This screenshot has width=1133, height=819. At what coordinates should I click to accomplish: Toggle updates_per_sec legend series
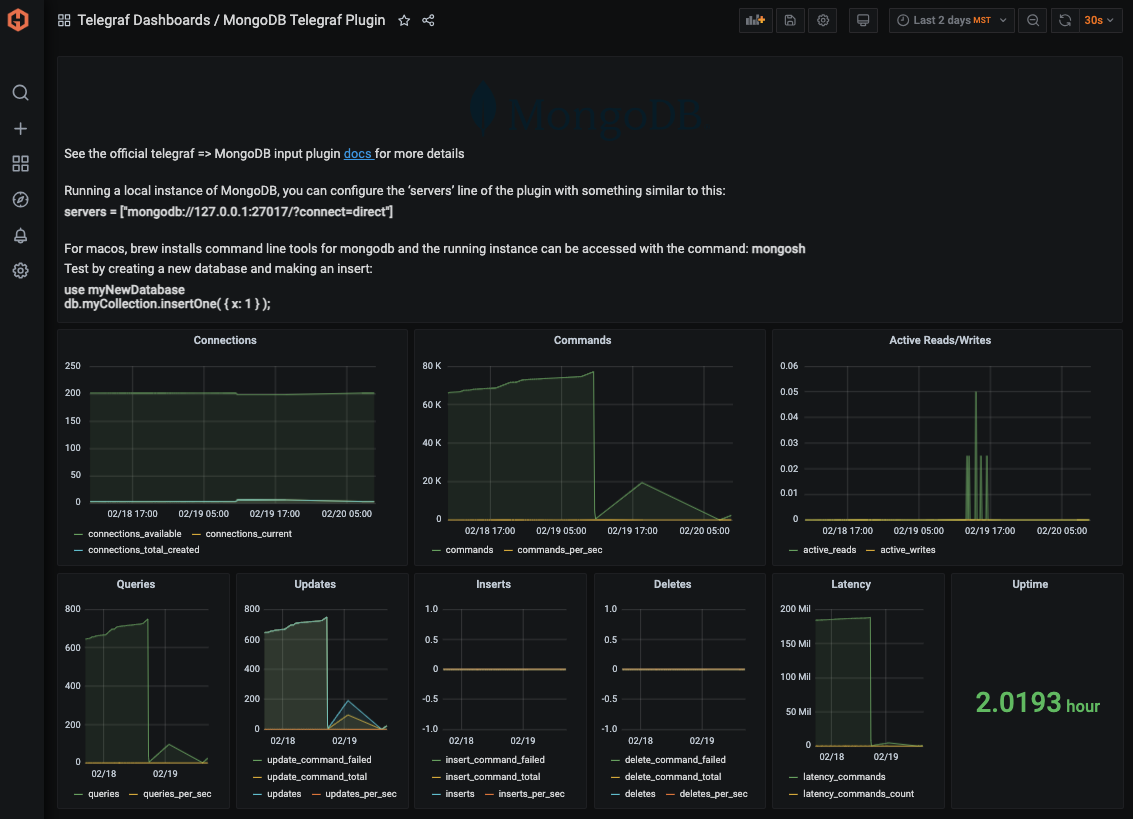tap(361, 794)
